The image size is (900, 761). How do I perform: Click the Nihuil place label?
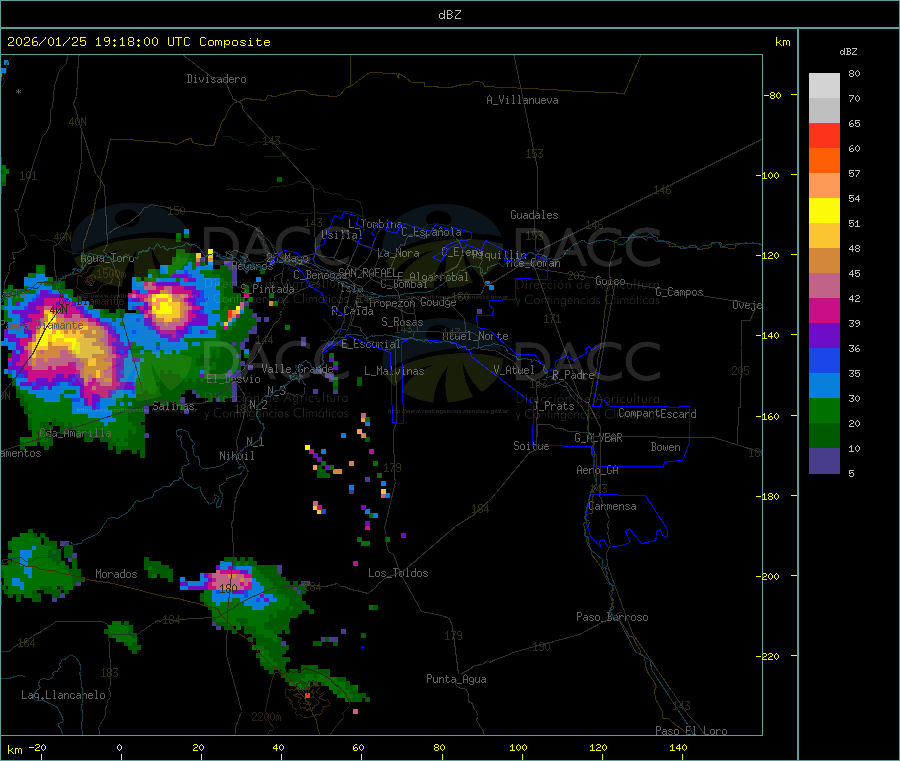(x=236, y=456)
